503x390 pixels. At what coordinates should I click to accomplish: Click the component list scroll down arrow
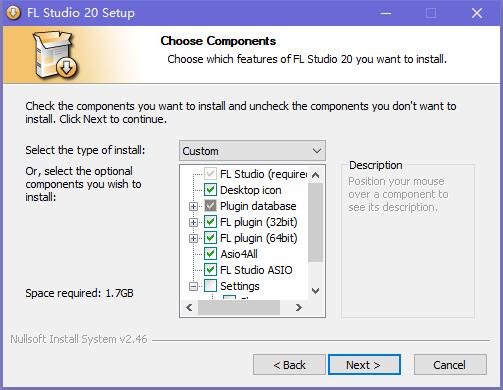[x=315, y=291]
